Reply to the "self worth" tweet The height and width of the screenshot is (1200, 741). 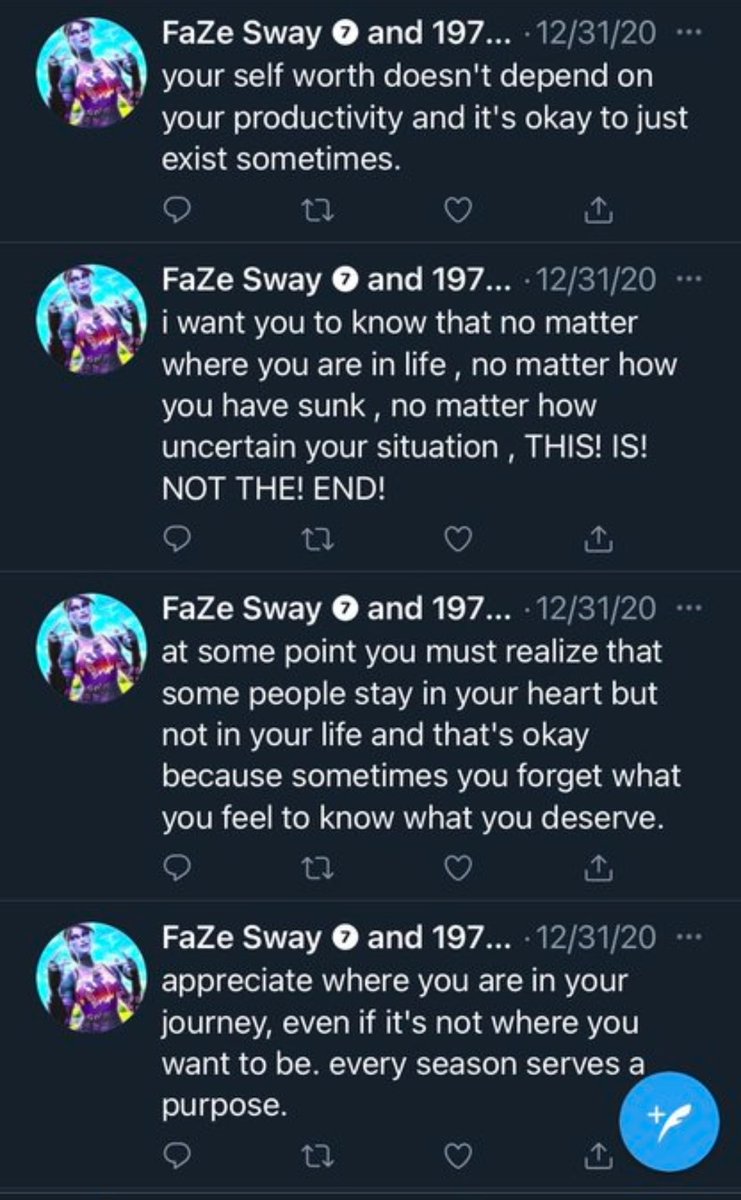[x=176, y=209]
